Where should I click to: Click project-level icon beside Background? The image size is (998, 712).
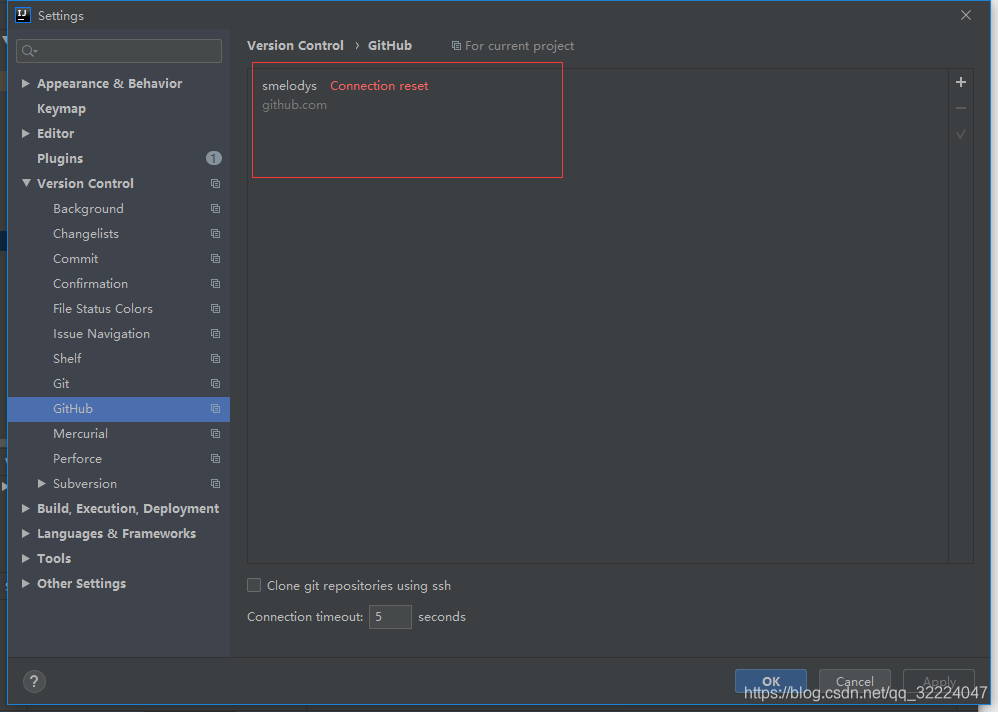215,209
